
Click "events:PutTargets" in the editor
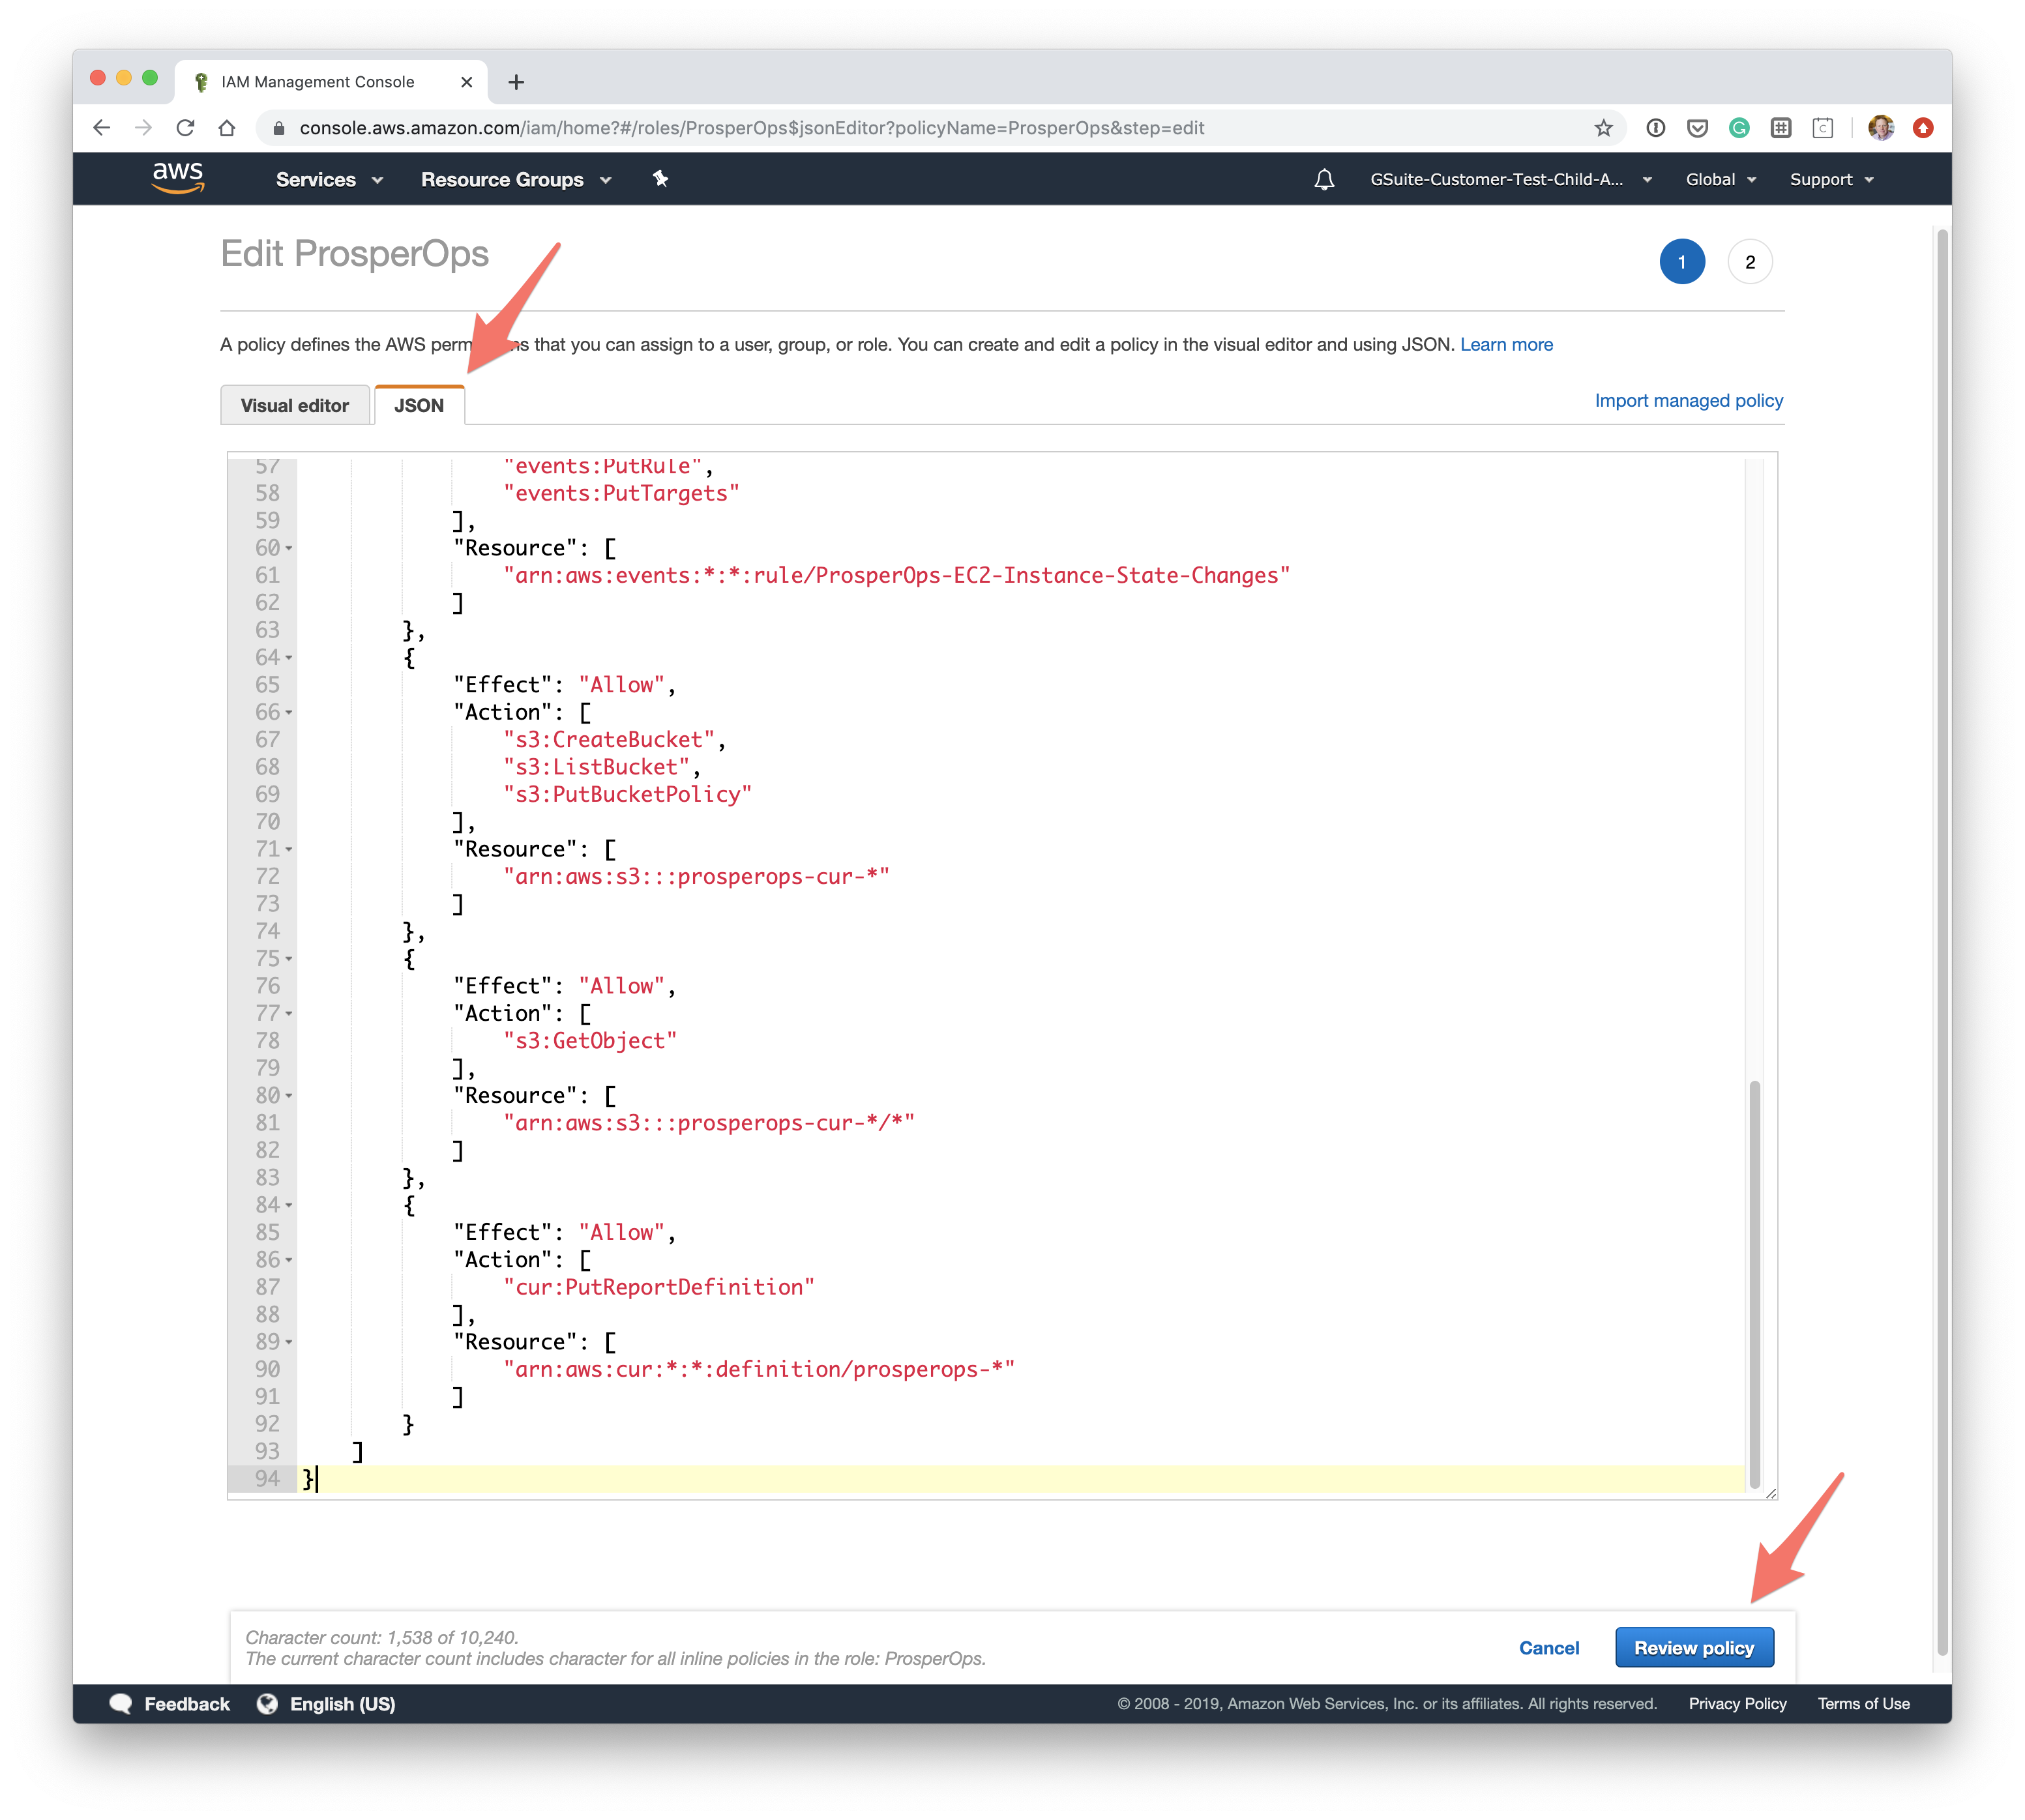[x=621, y=493]
